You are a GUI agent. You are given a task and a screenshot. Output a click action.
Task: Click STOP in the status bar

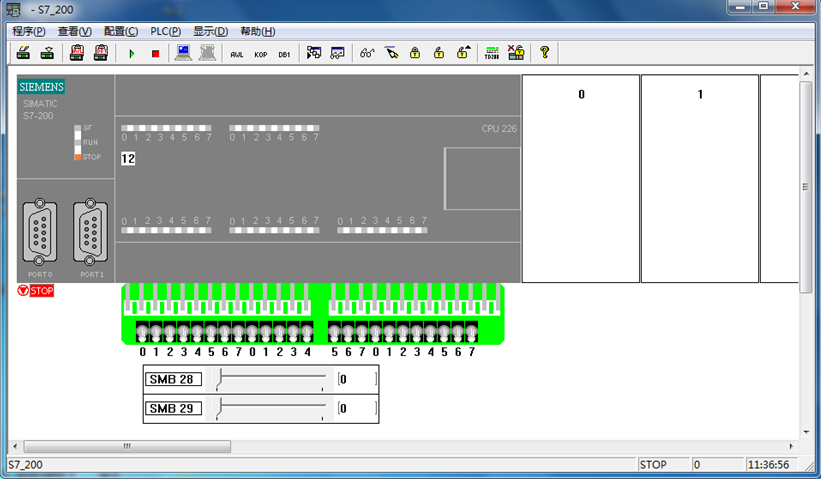pos(653,465)
